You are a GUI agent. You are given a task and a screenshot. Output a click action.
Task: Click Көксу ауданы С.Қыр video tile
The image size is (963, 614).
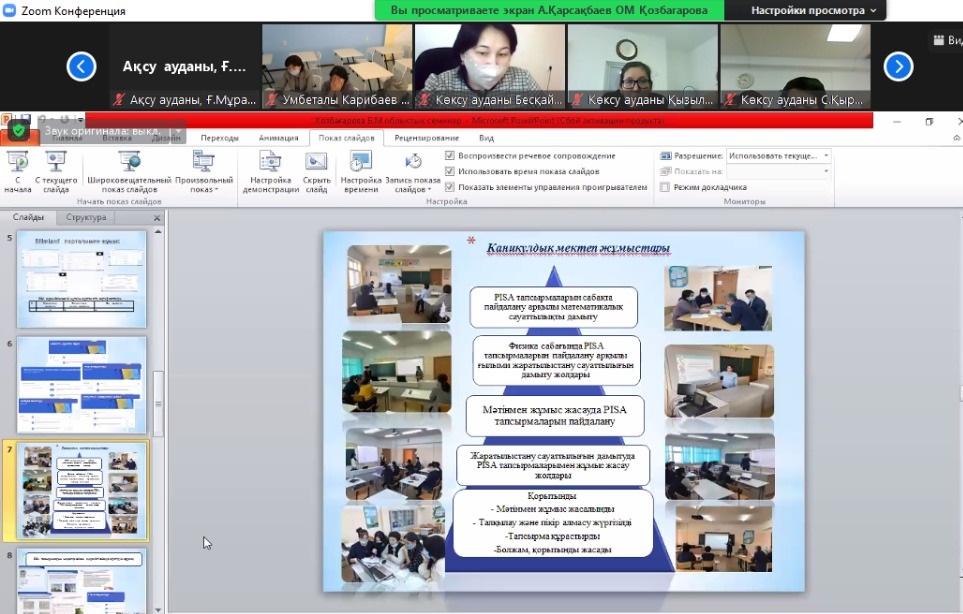(795, 66)
